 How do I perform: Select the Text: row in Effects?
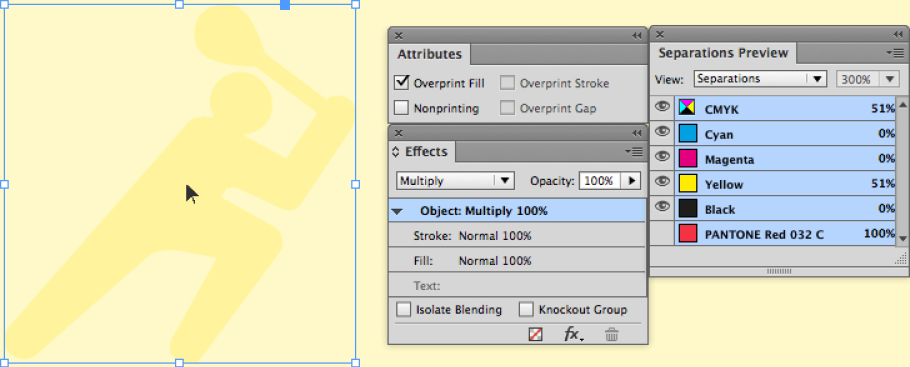click(x=517, y=285)
